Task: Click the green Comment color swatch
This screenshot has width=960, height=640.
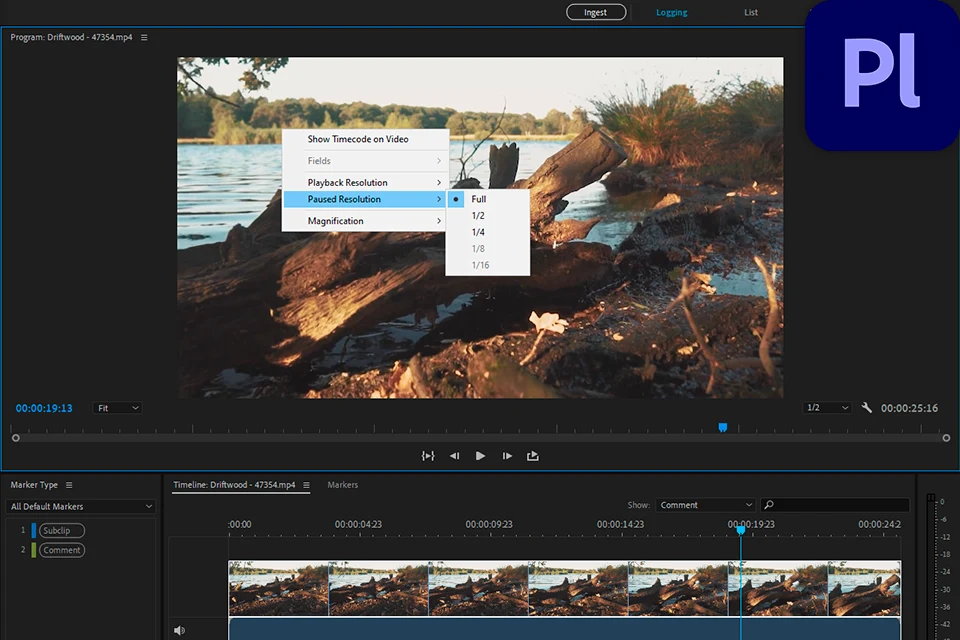Action: point(34,550)
